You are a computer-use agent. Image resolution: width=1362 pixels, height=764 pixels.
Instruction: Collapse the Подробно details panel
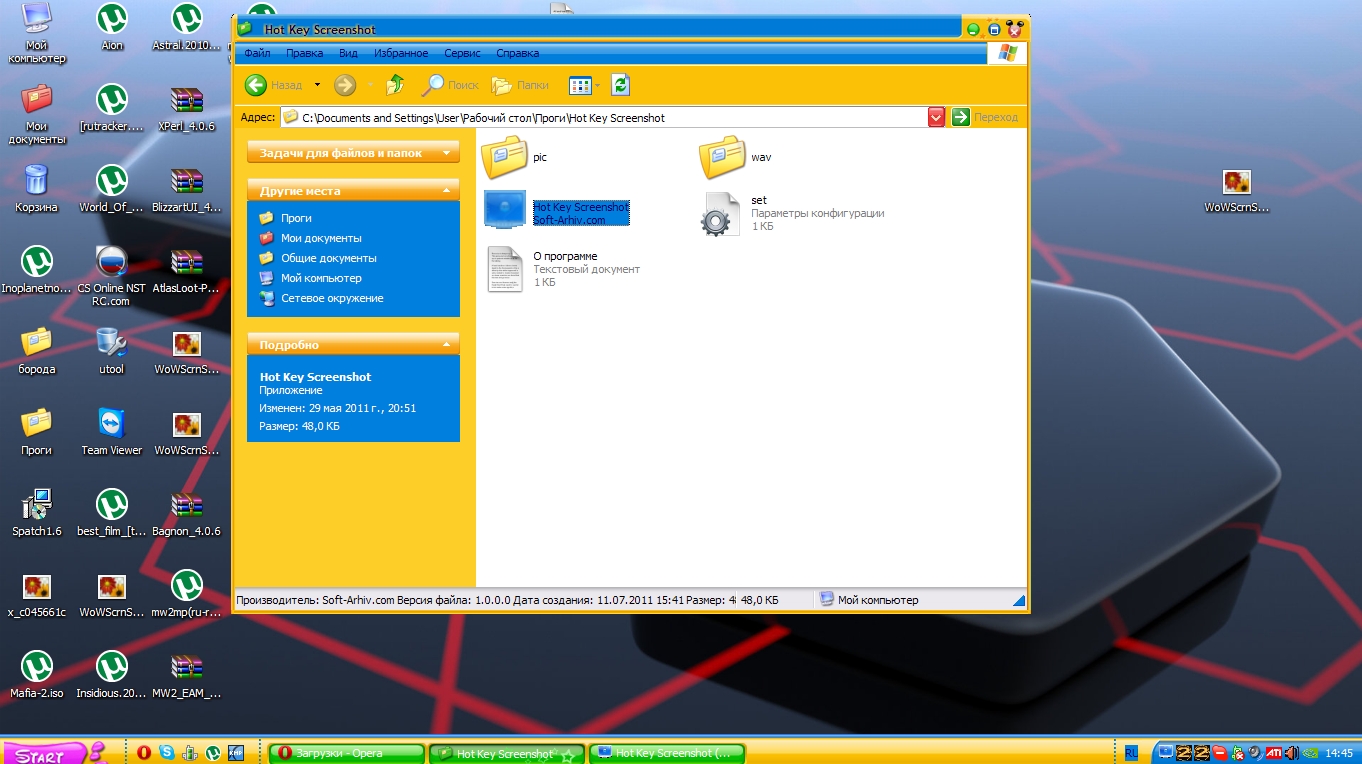[446, 344]
